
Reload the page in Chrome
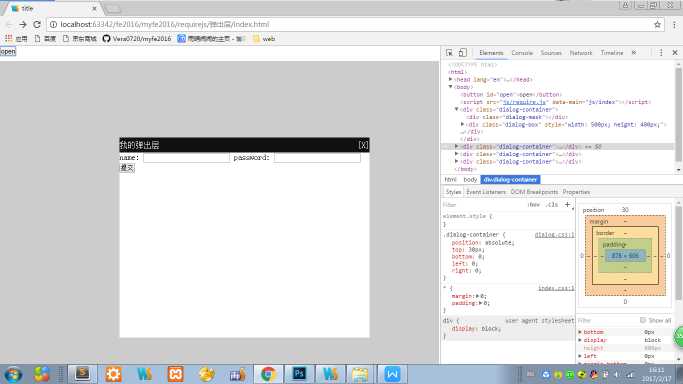(37, 24)
